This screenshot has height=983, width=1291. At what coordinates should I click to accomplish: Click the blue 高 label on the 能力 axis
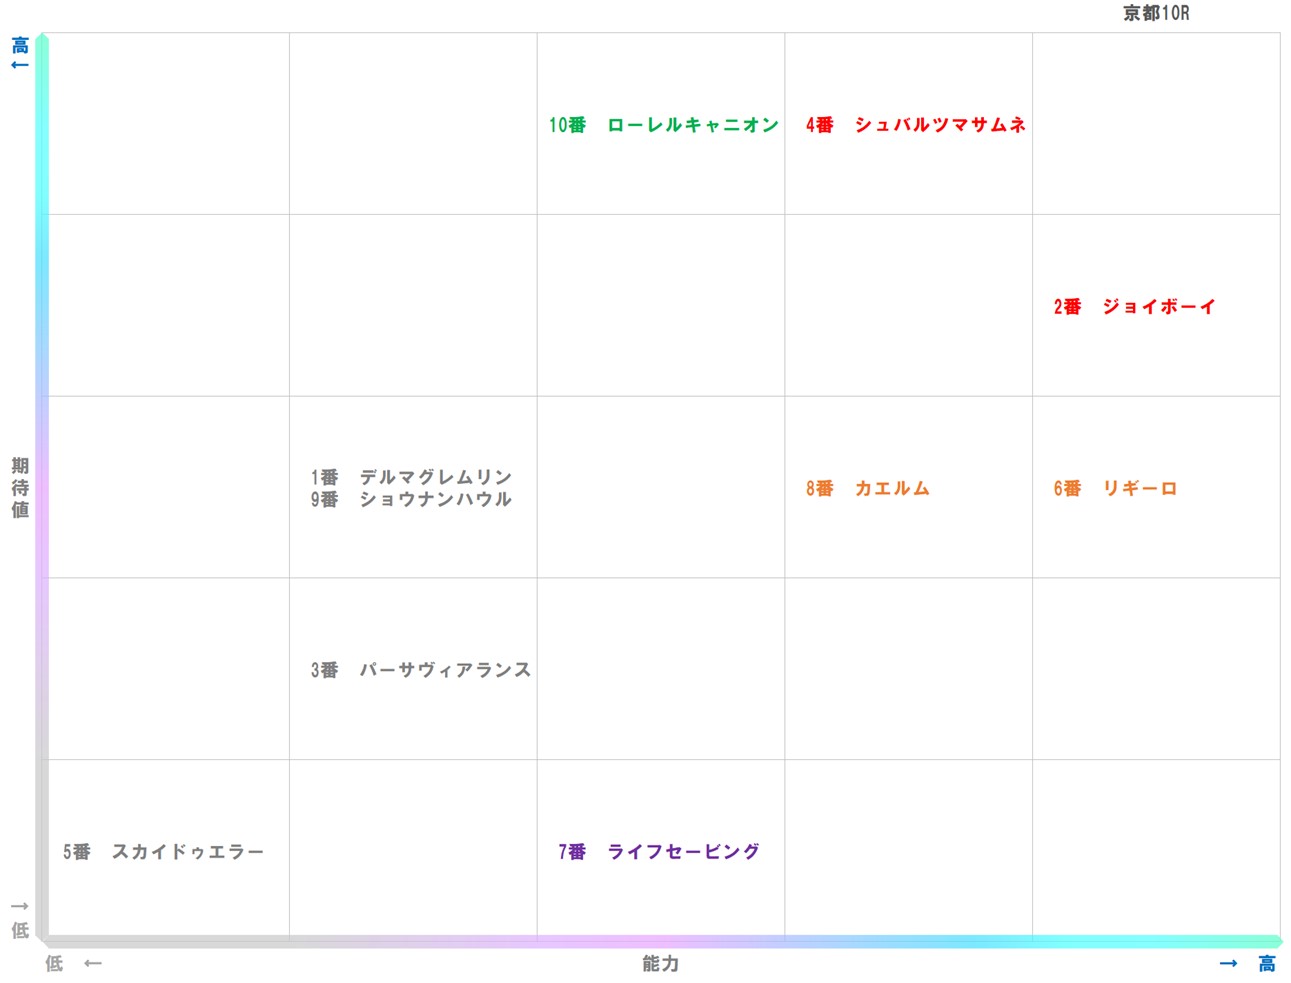(x=1267, y=964)
